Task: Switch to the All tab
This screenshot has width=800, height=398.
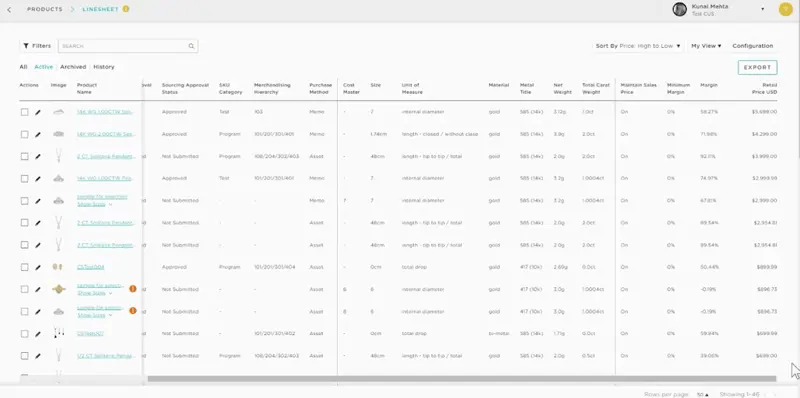Action: (x=23, y=67)
